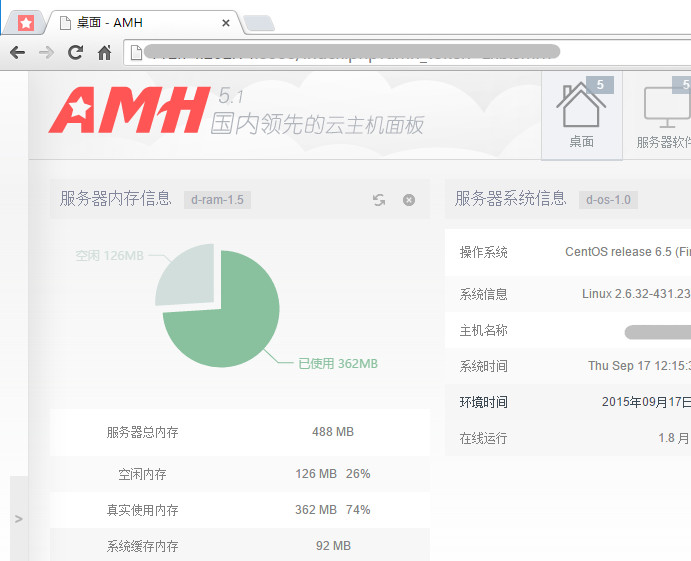The image size is (691, 561).
Task: Refresh the 服务器内存信息 panel
Action: point(379,200)
